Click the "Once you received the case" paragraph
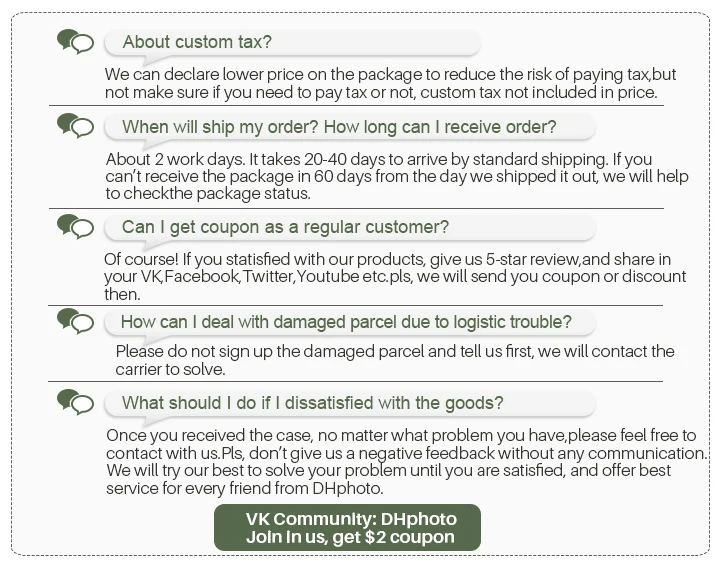 (x=400, y=436)
